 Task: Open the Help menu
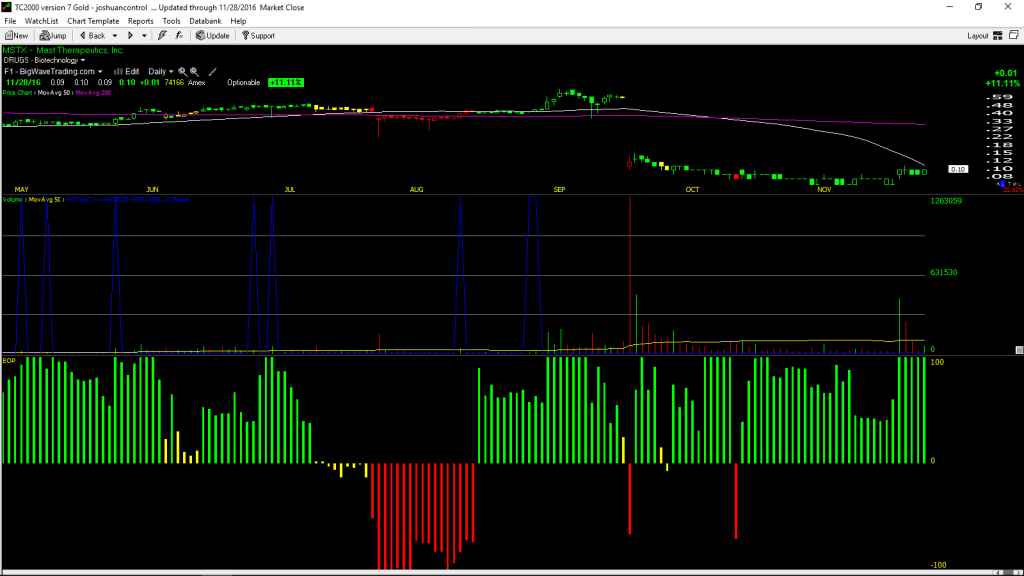click(238, 21)
